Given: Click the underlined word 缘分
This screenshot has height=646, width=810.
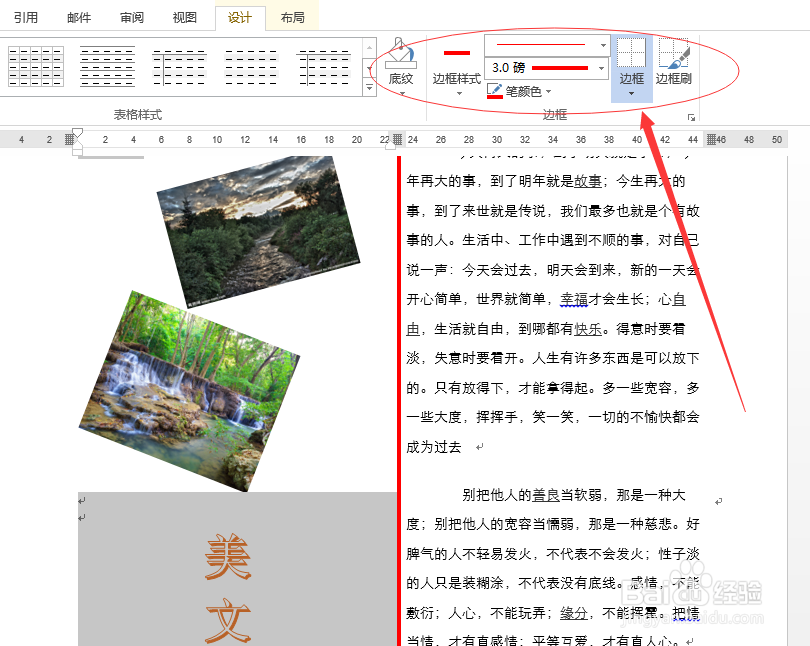Looking at the screenshot, I should 574,613.
